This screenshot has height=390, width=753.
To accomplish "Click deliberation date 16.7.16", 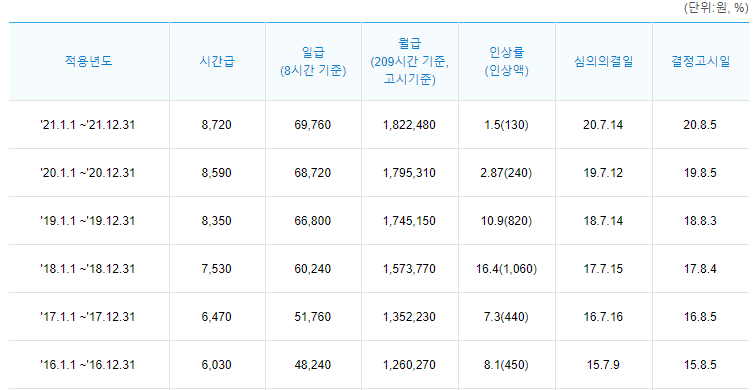I will click(x=604, y=317).
